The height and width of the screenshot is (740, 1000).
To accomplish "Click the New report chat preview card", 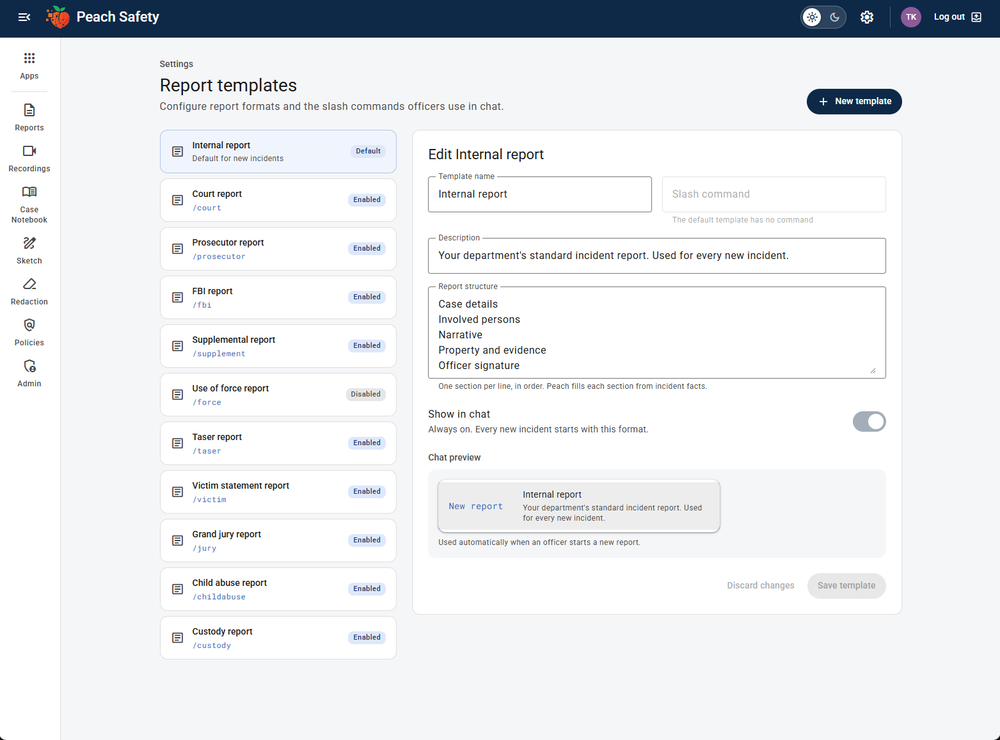I will 579,506.
